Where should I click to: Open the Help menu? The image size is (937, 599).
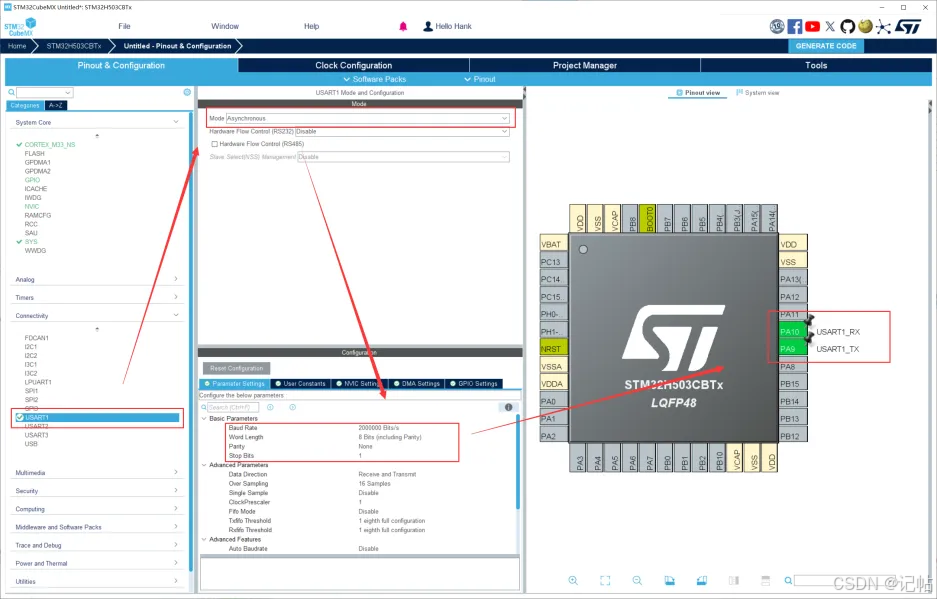click(311, 26)
